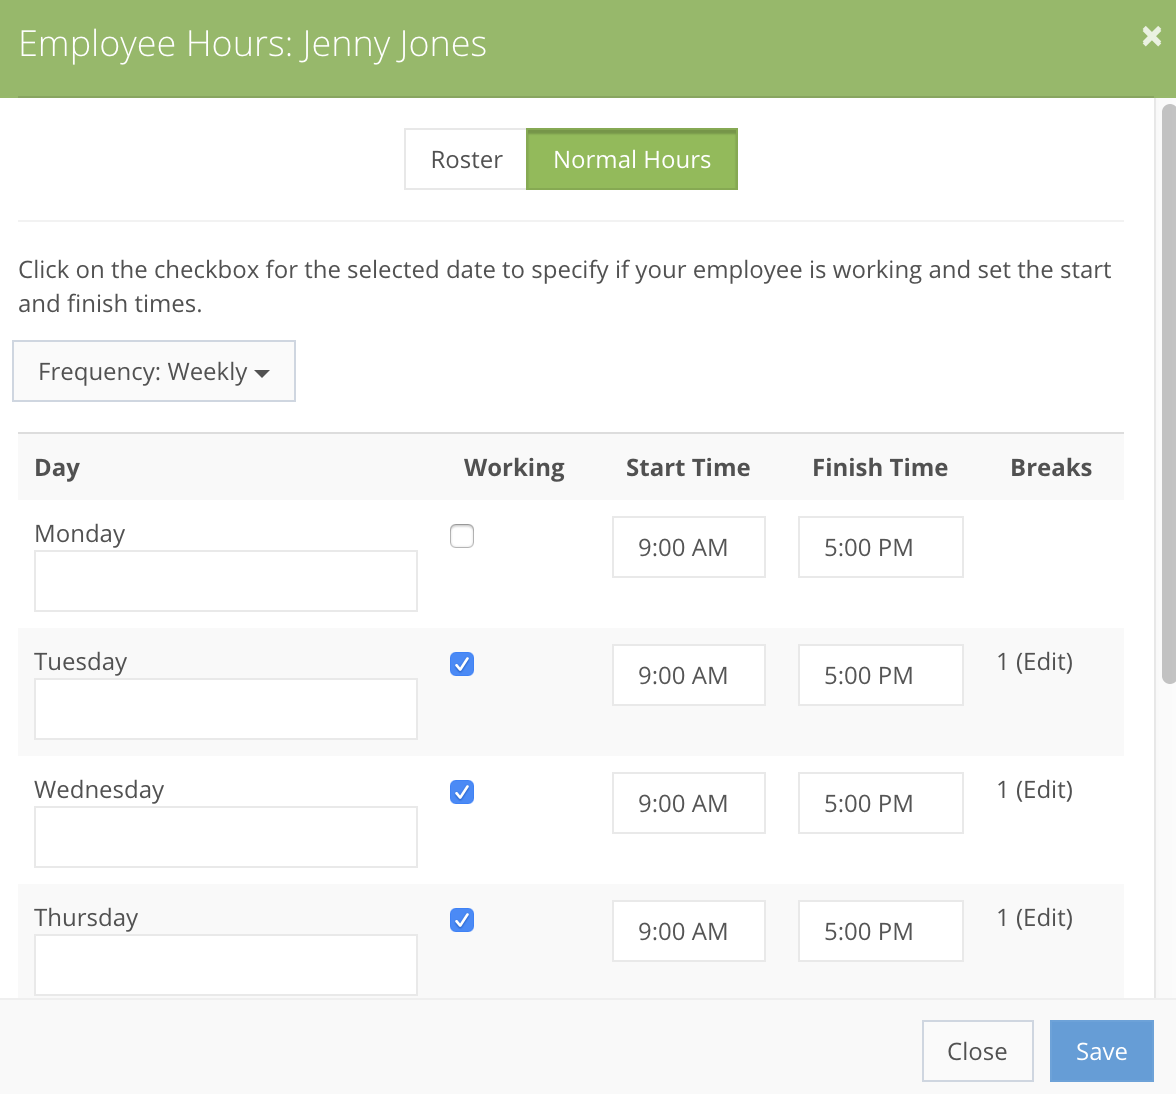Open the Wednesday breaks Edit link
The width and height of the screenshot is (1176, 1094).
pyautogui.click(x=1044, y=790)
